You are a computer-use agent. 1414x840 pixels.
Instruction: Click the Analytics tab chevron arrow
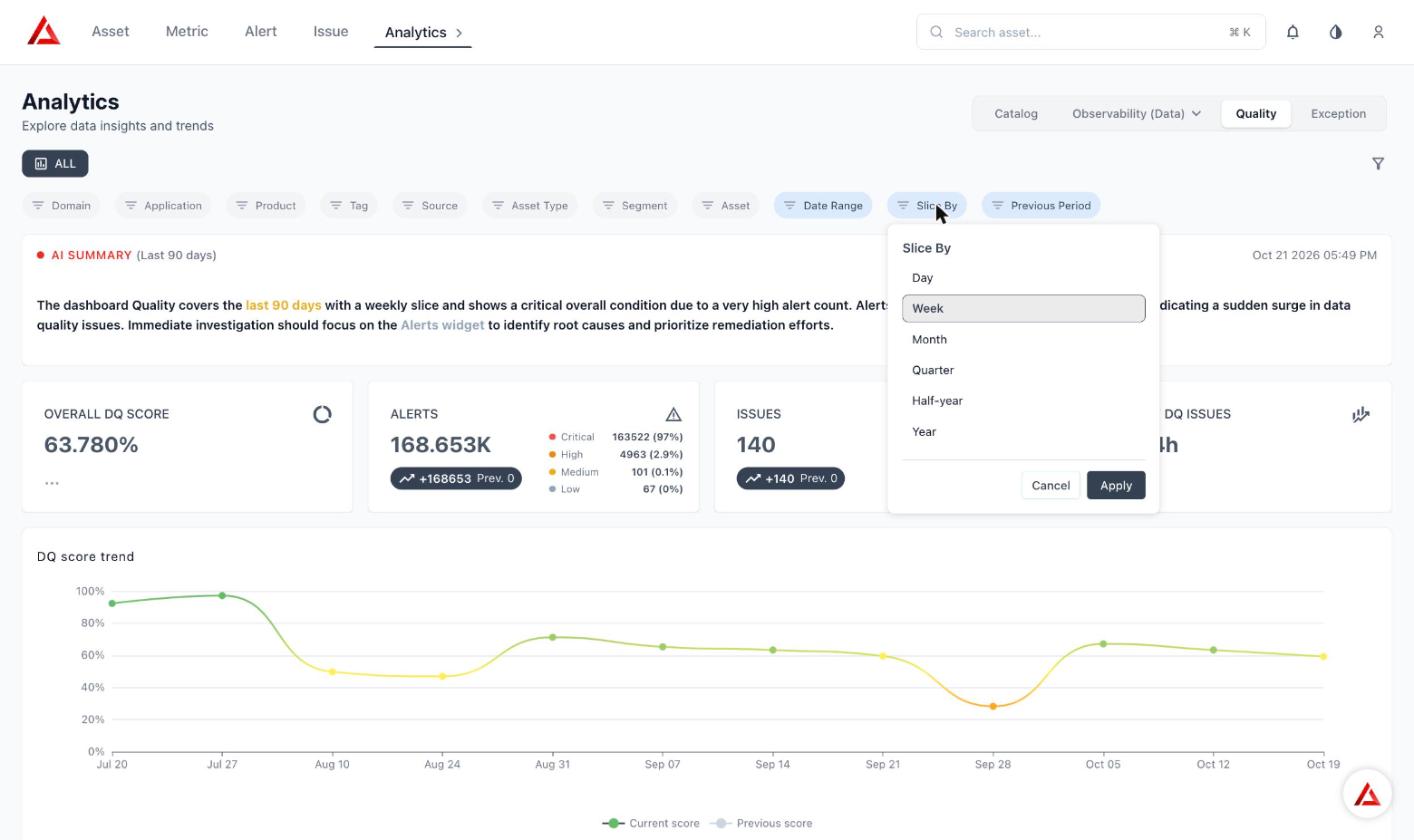459,32
